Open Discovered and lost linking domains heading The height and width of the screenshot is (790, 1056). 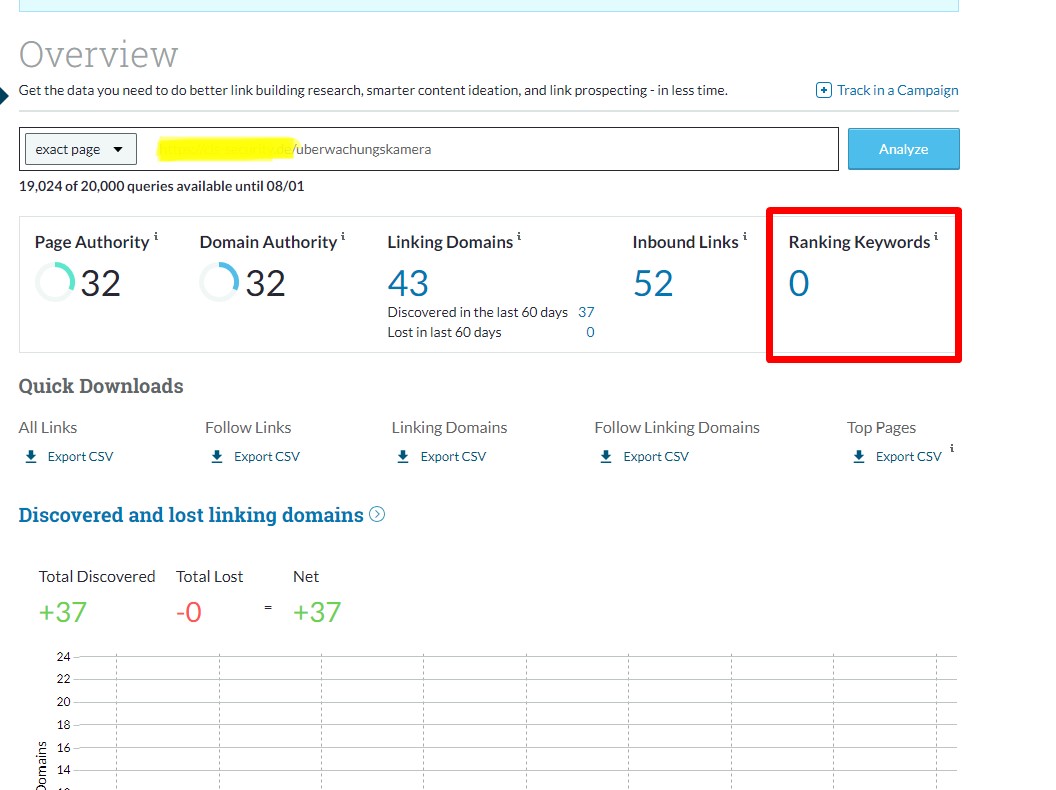(191, 515)
